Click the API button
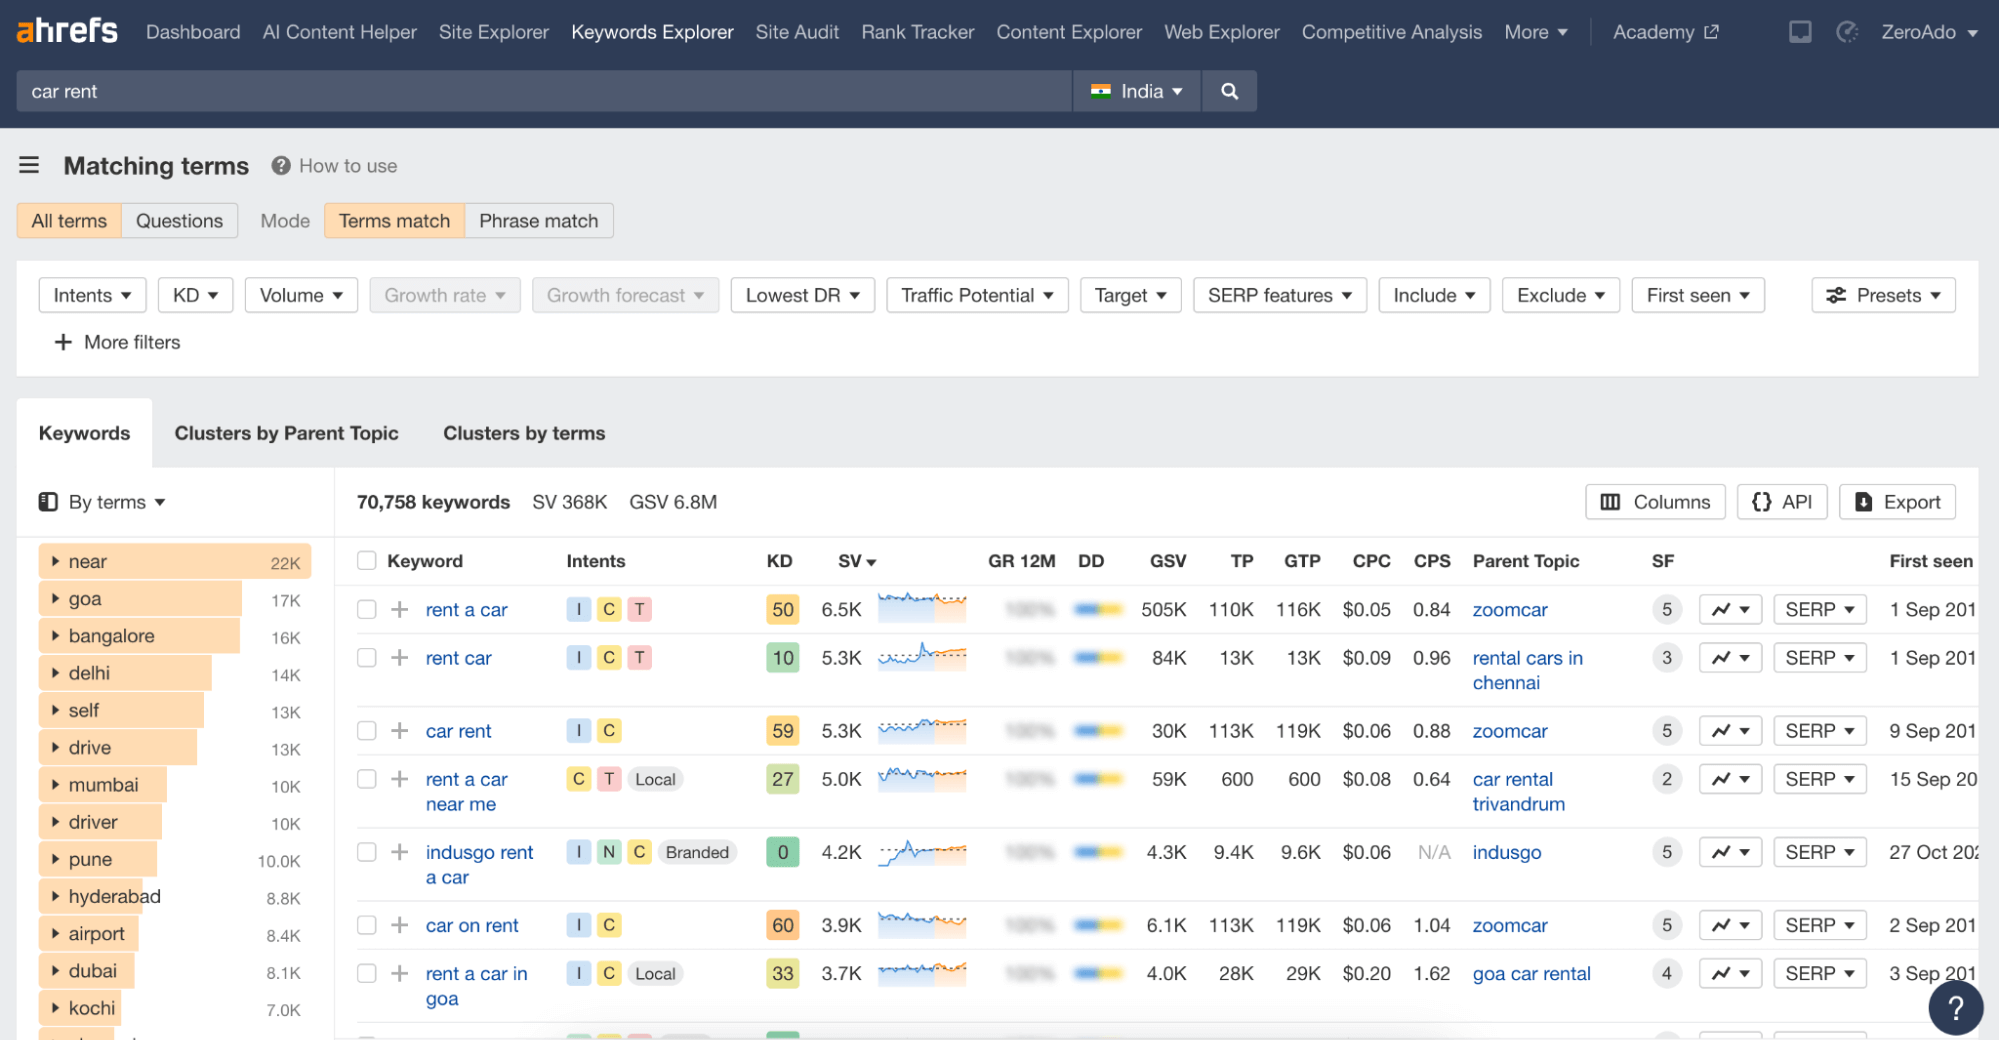 (x=1782, y=502)
